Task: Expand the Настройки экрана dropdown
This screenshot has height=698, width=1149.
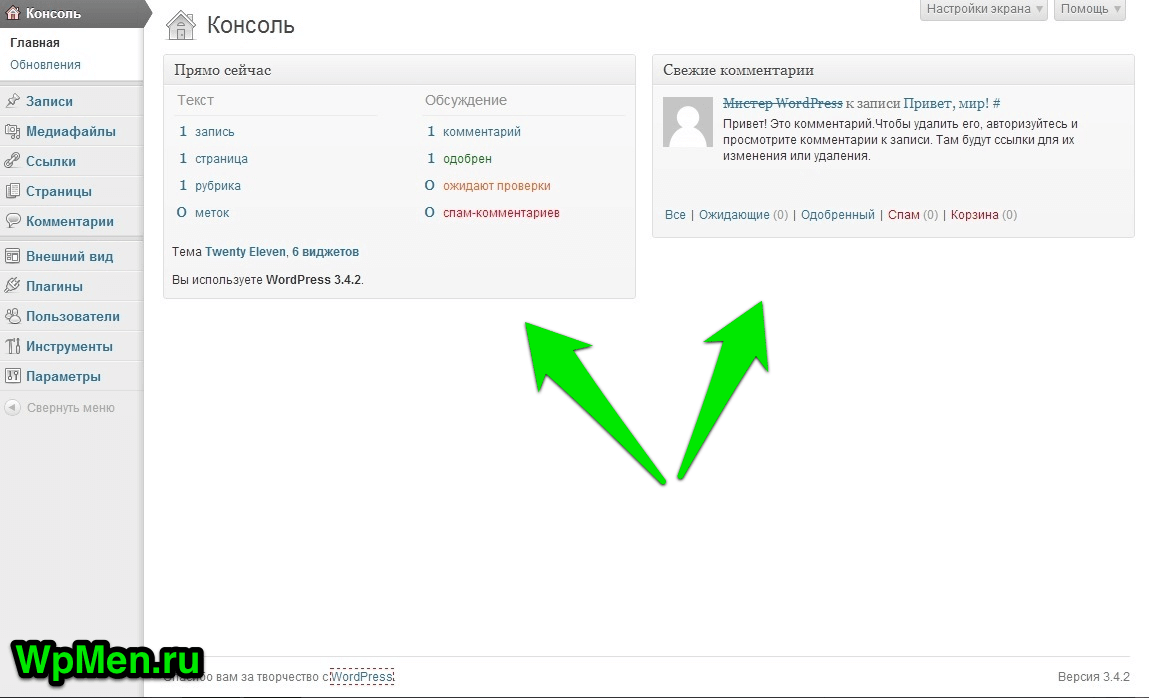Action: [983, 9]
